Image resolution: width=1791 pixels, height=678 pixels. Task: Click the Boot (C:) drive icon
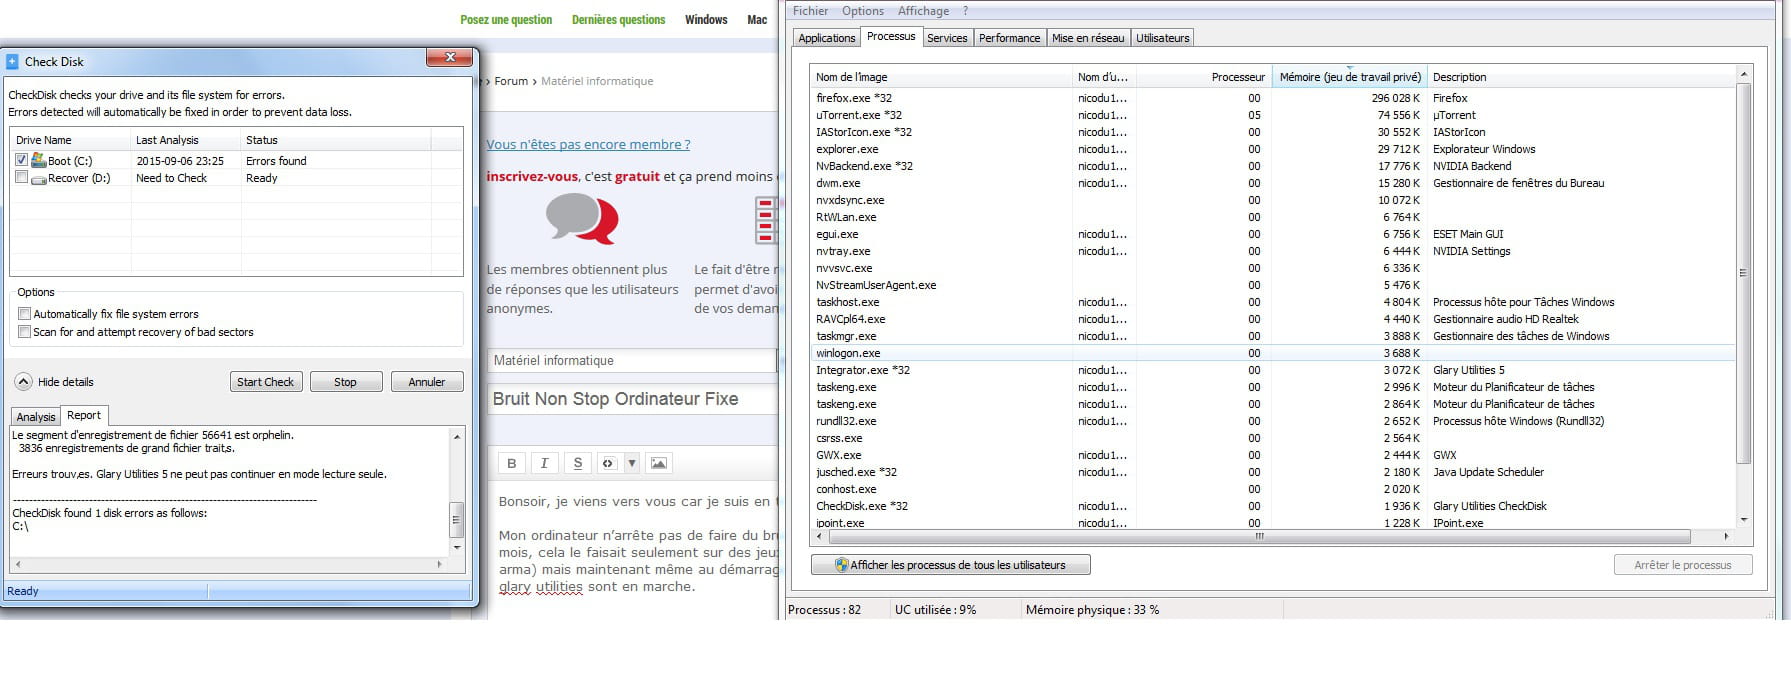coord(39,160)
